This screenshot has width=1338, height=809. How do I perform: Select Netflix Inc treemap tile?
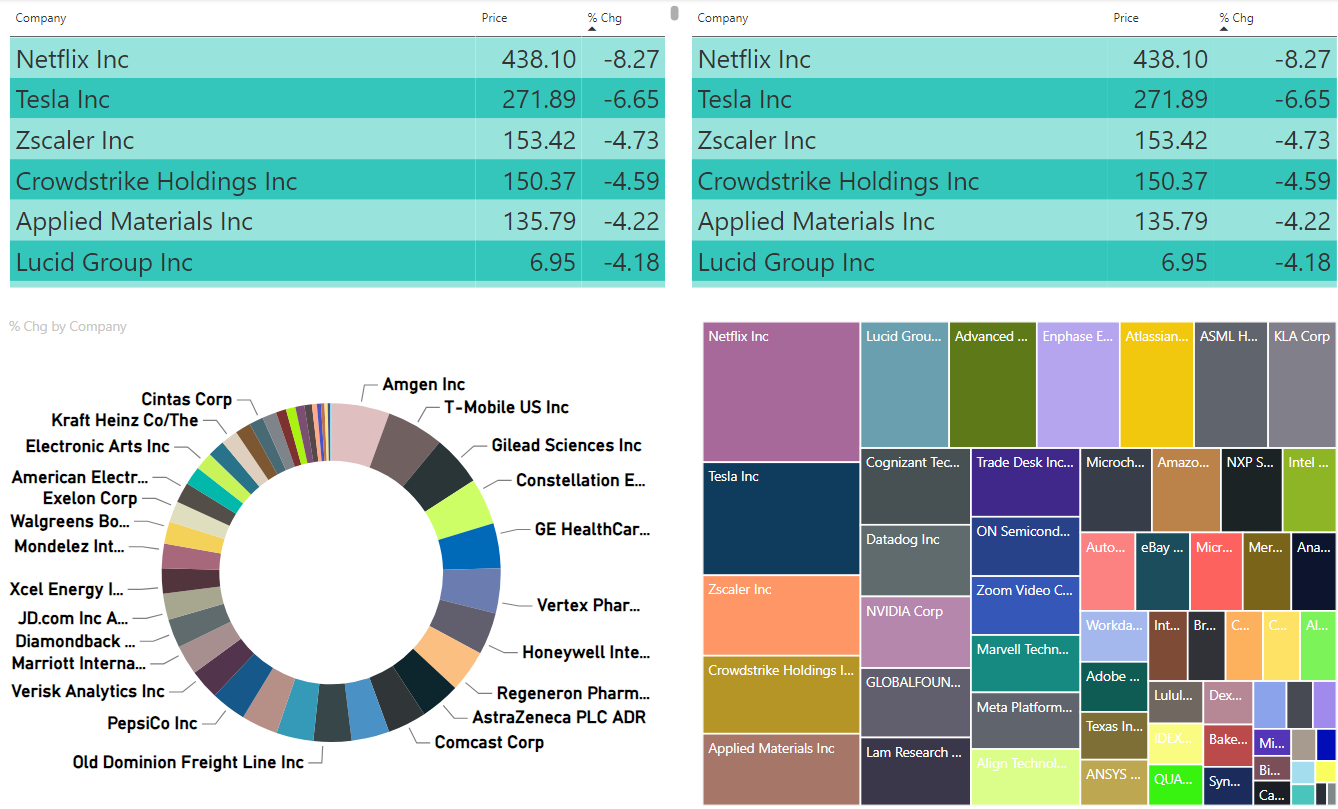(x=782, y=392)
